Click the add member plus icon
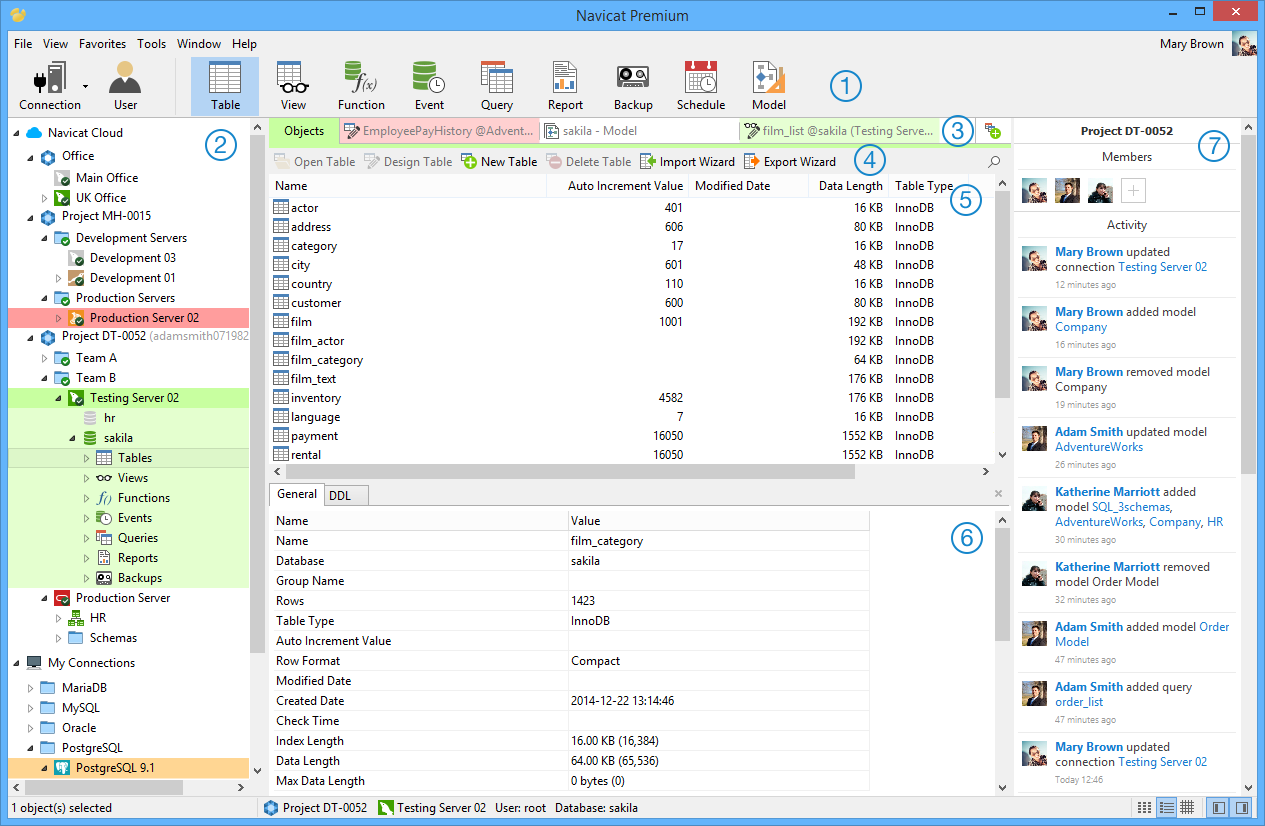Viewport: 1265px width, 826px height. 1132,191
